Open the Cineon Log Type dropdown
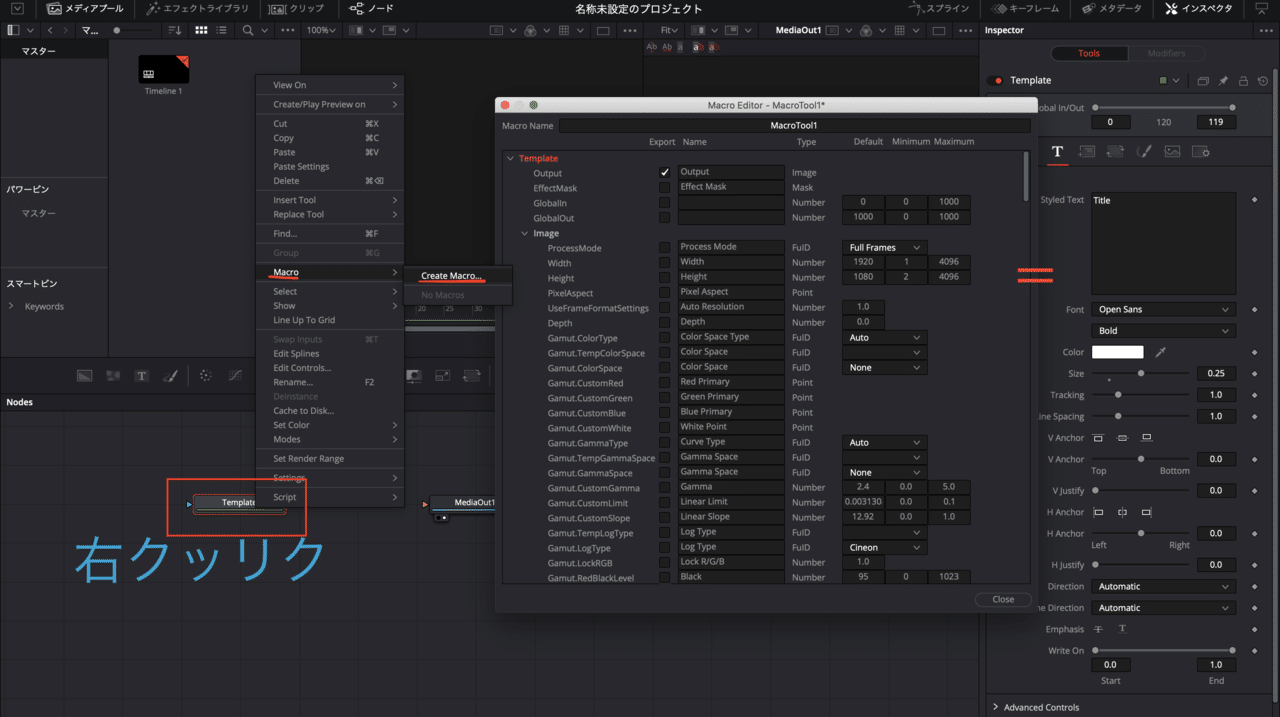Viewport: 1280px width, 717px height. tap(884, 547)
